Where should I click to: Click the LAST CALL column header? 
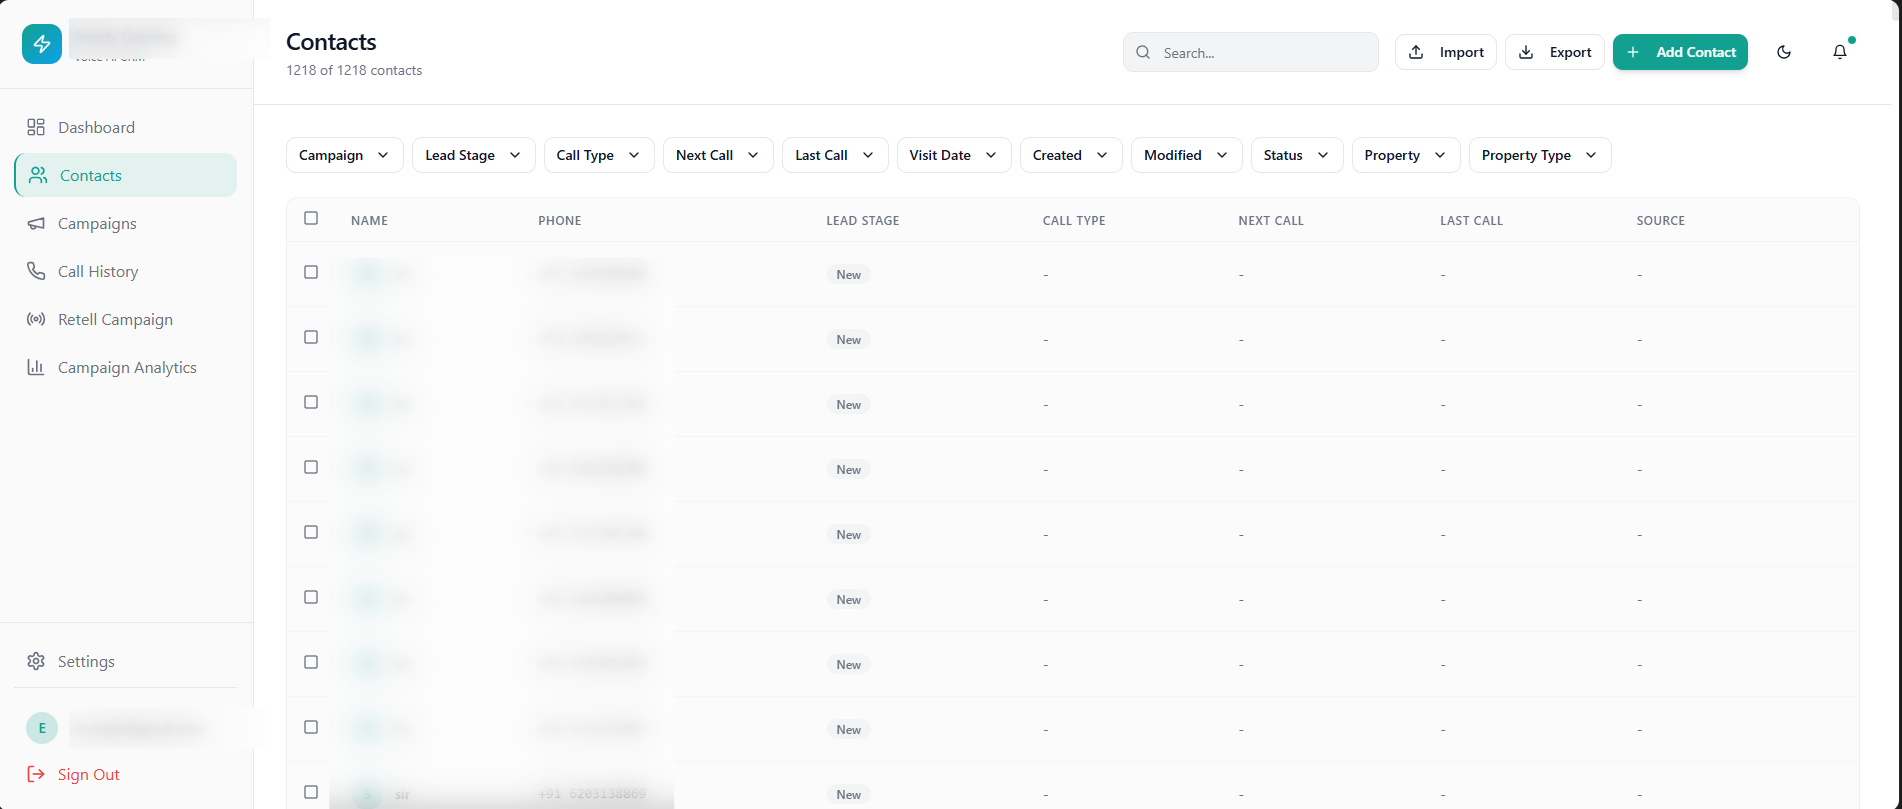pyautogui.click(x=1471, y=220)
